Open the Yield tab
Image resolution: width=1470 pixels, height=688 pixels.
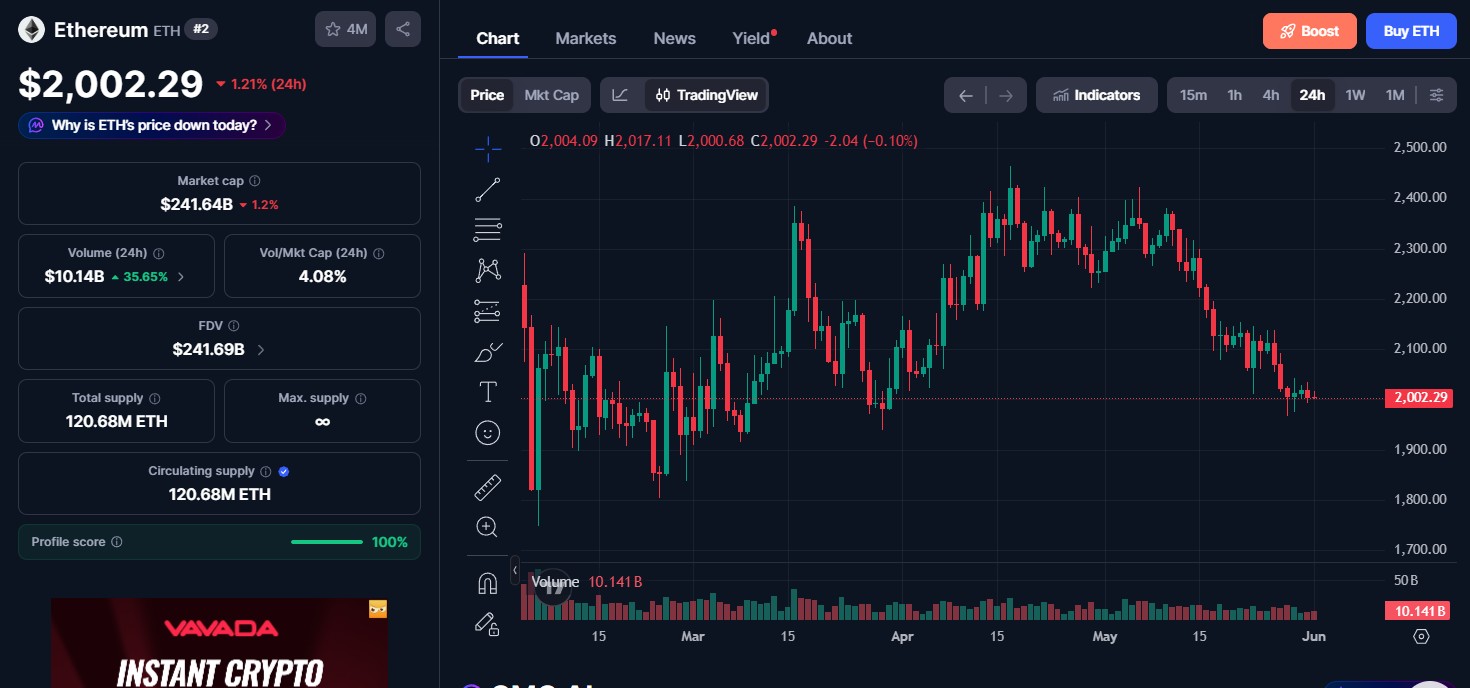(x=752, y=38)
